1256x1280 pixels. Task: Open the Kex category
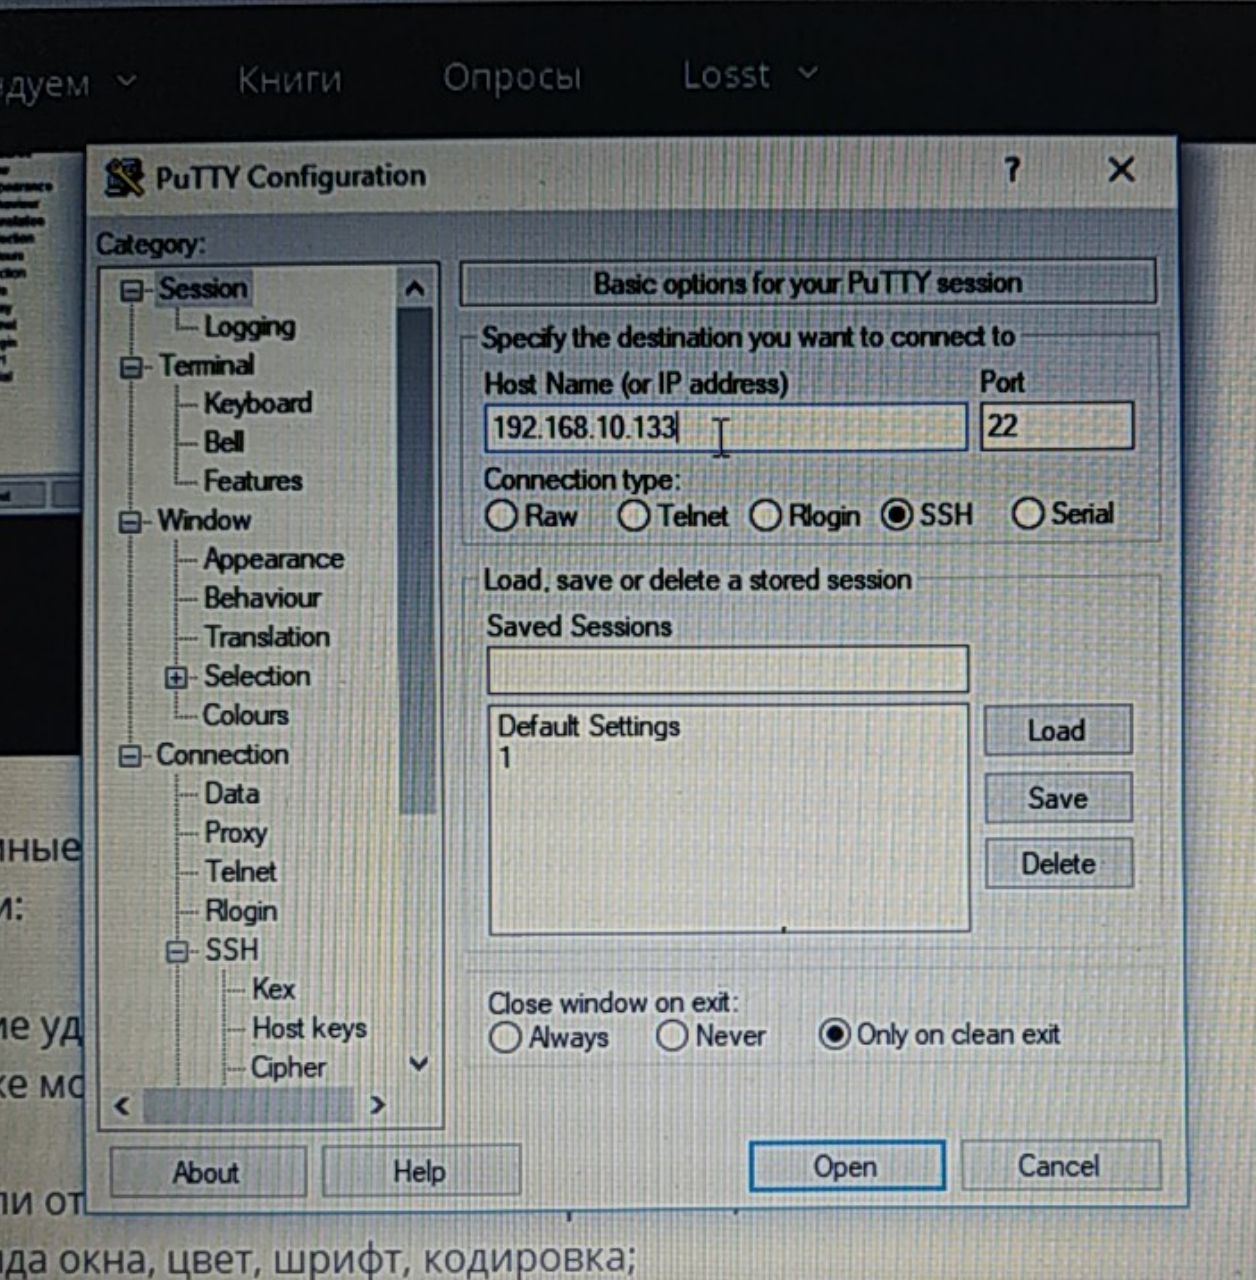(x=274, y=989)
